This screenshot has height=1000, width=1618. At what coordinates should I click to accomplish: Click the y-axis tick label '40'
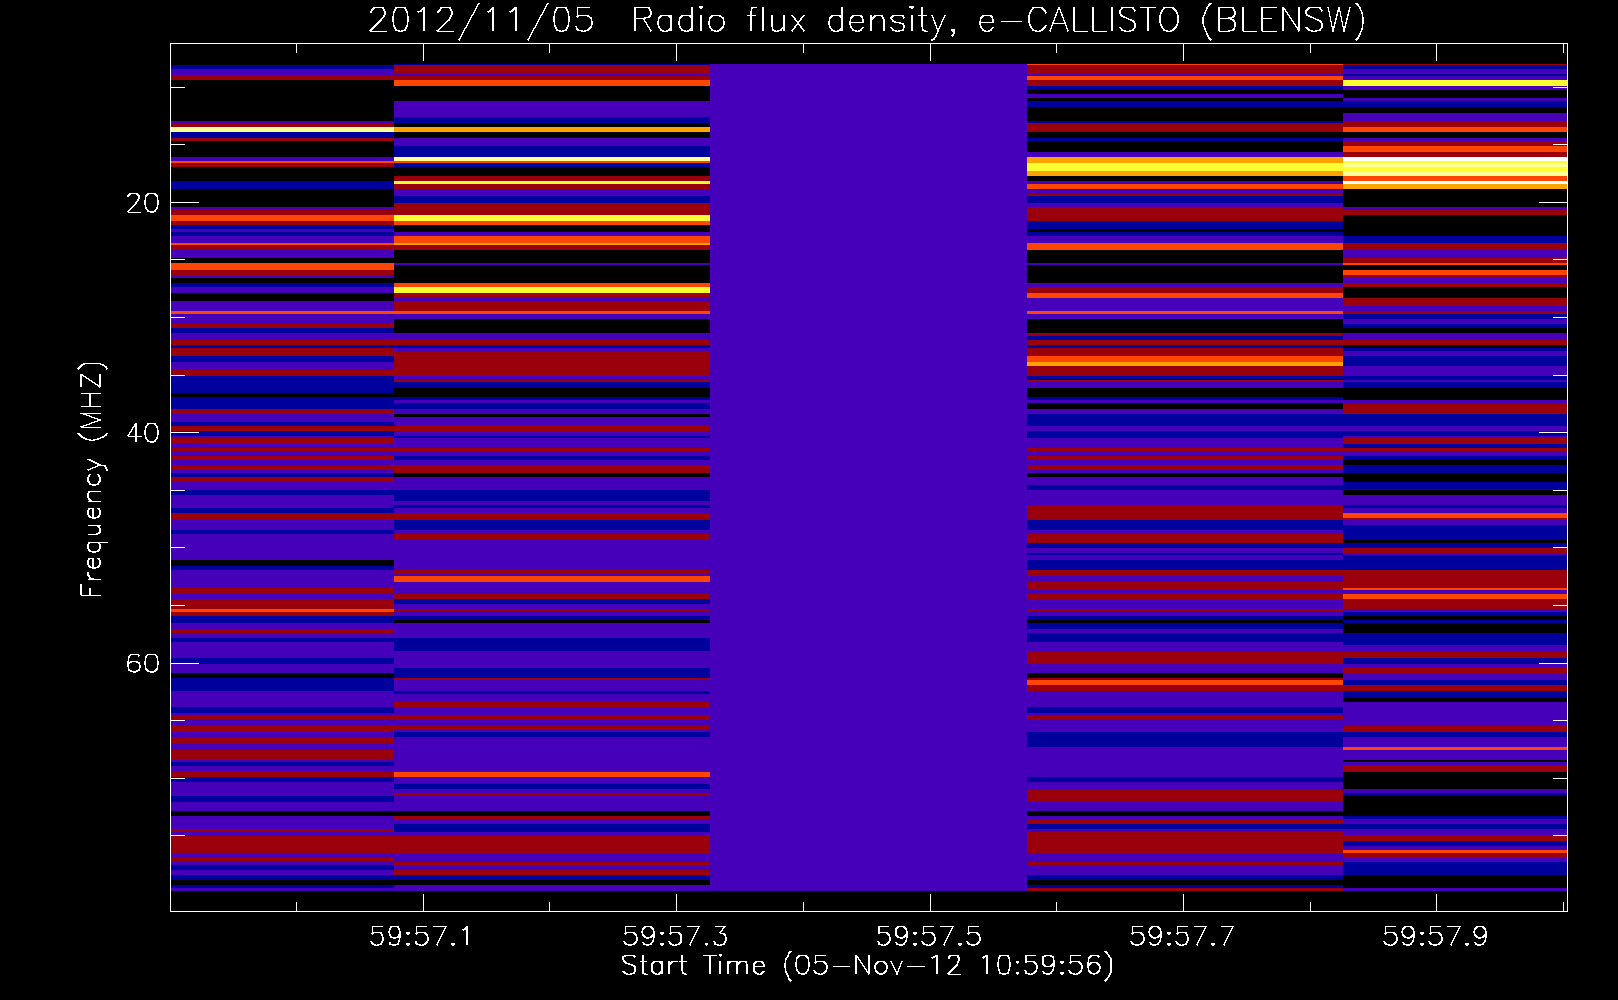[x=143, y=433]
